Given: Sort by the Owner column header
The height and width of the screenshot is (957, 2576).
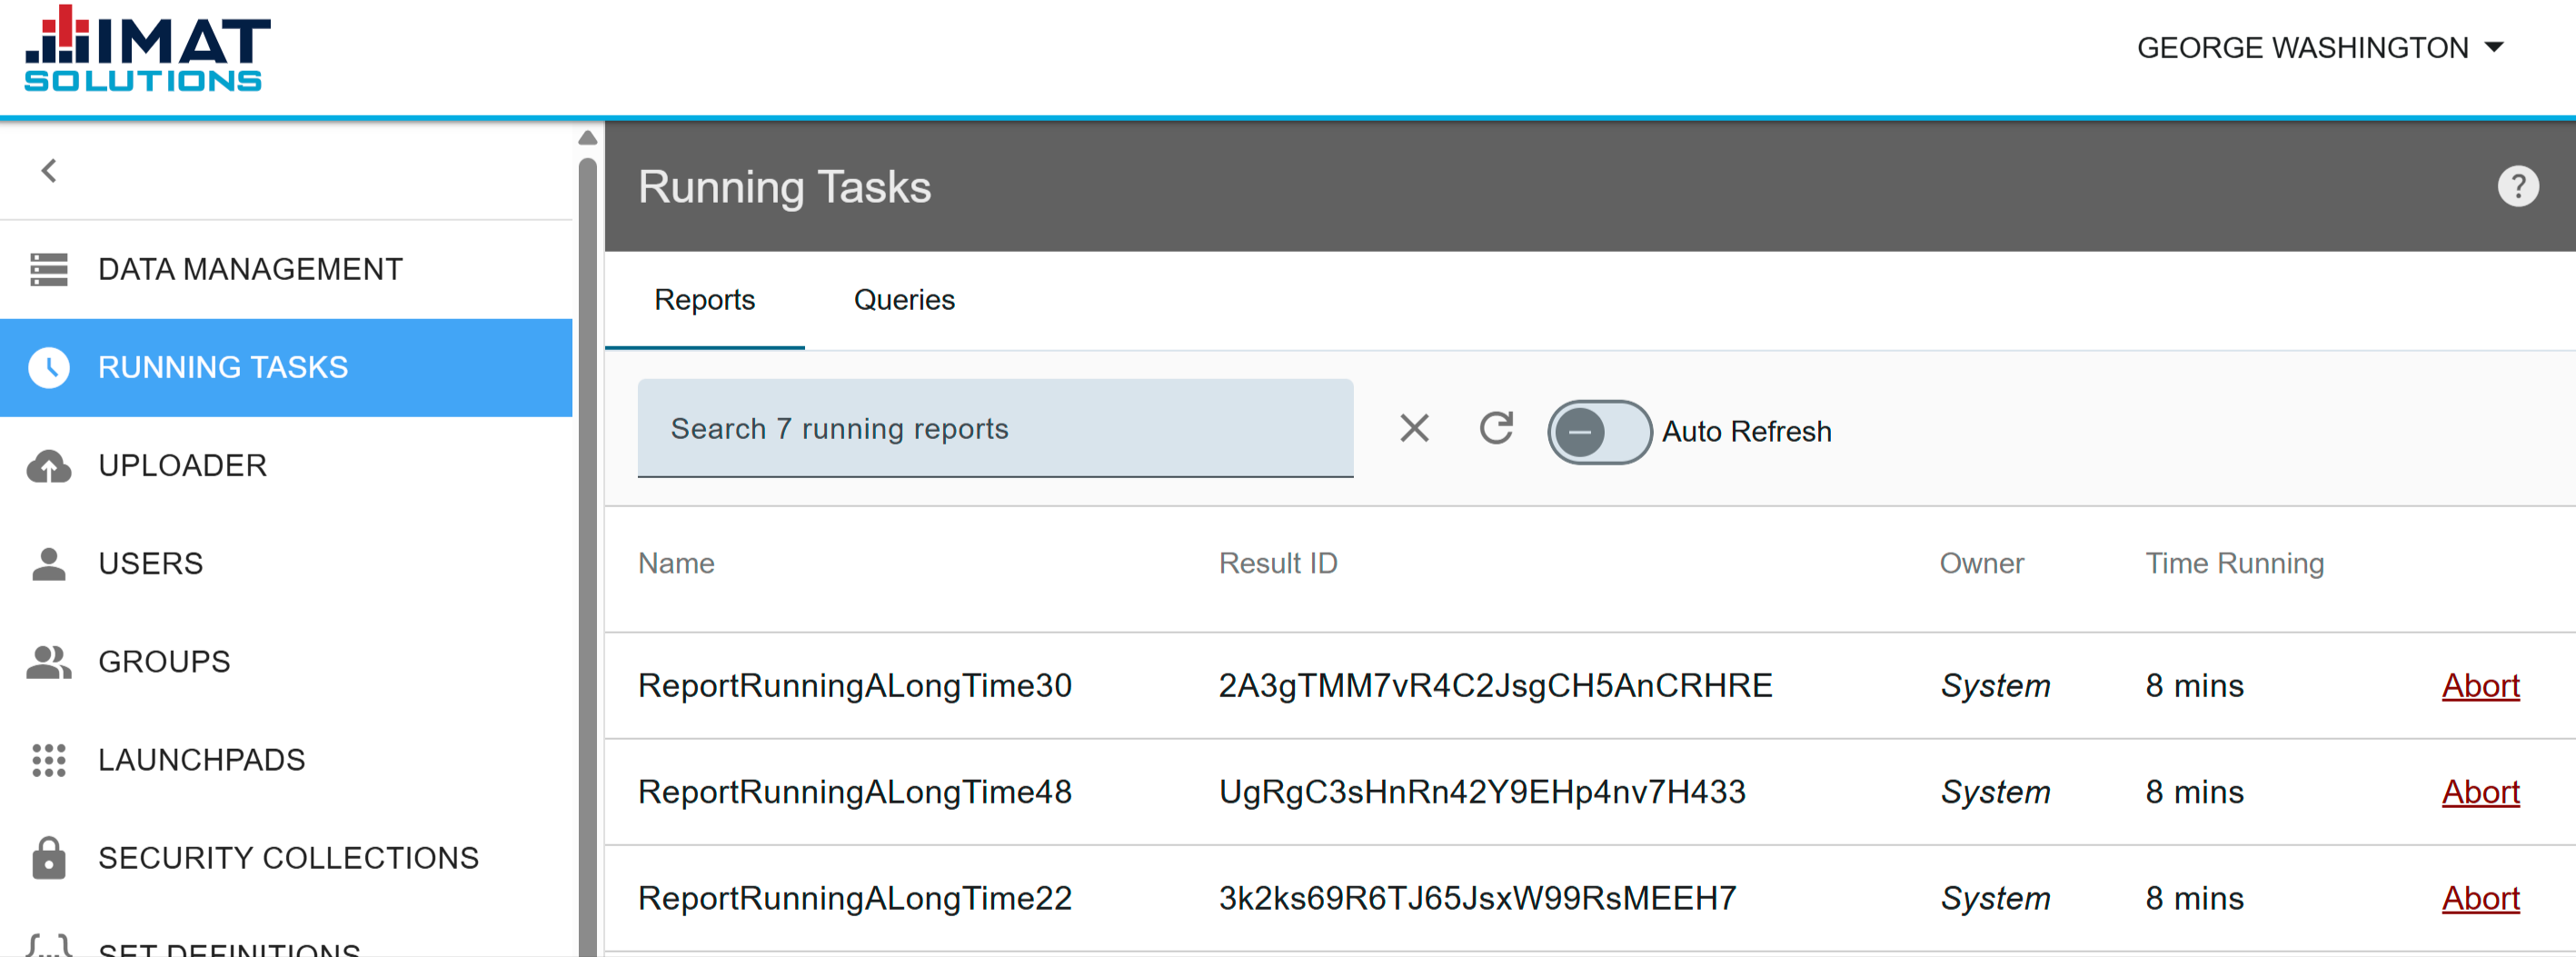Looking at the screenshot, I should [x=1981, y=564].
